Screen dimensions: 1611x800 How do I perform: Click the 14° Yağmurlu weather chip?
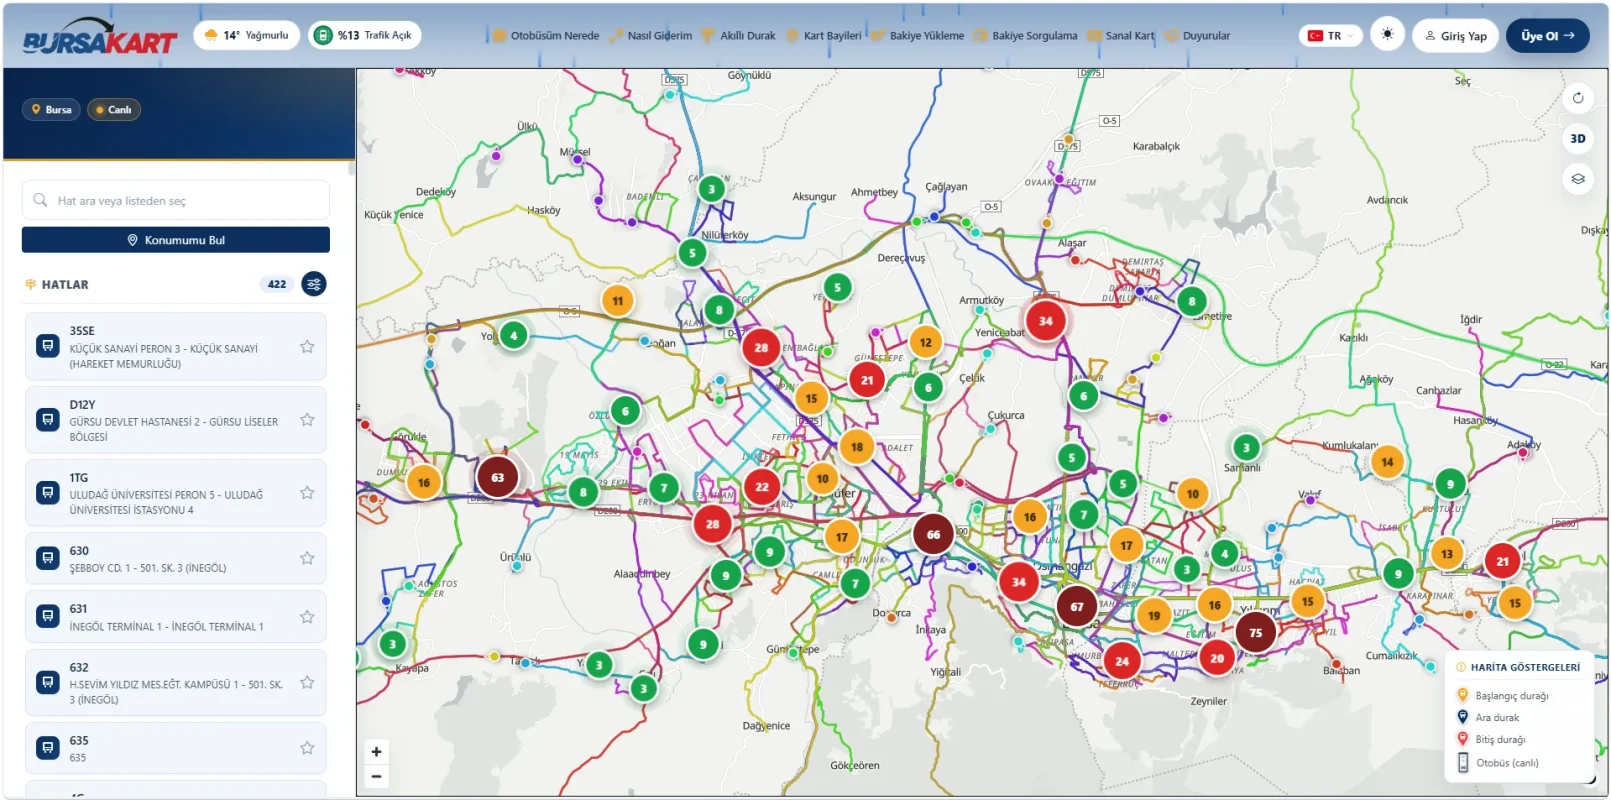[247, 36]
